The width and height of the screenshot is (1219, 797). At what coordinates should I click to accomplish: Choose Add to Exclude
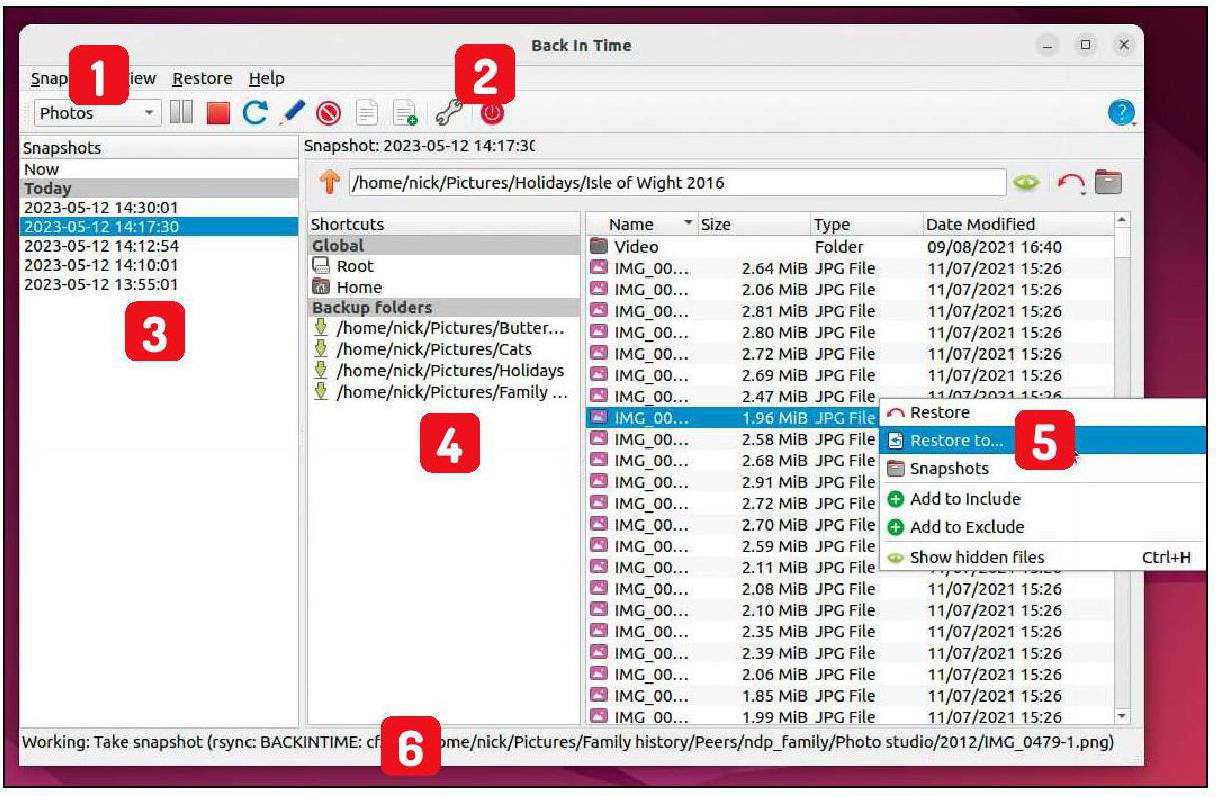[1042, 527]
